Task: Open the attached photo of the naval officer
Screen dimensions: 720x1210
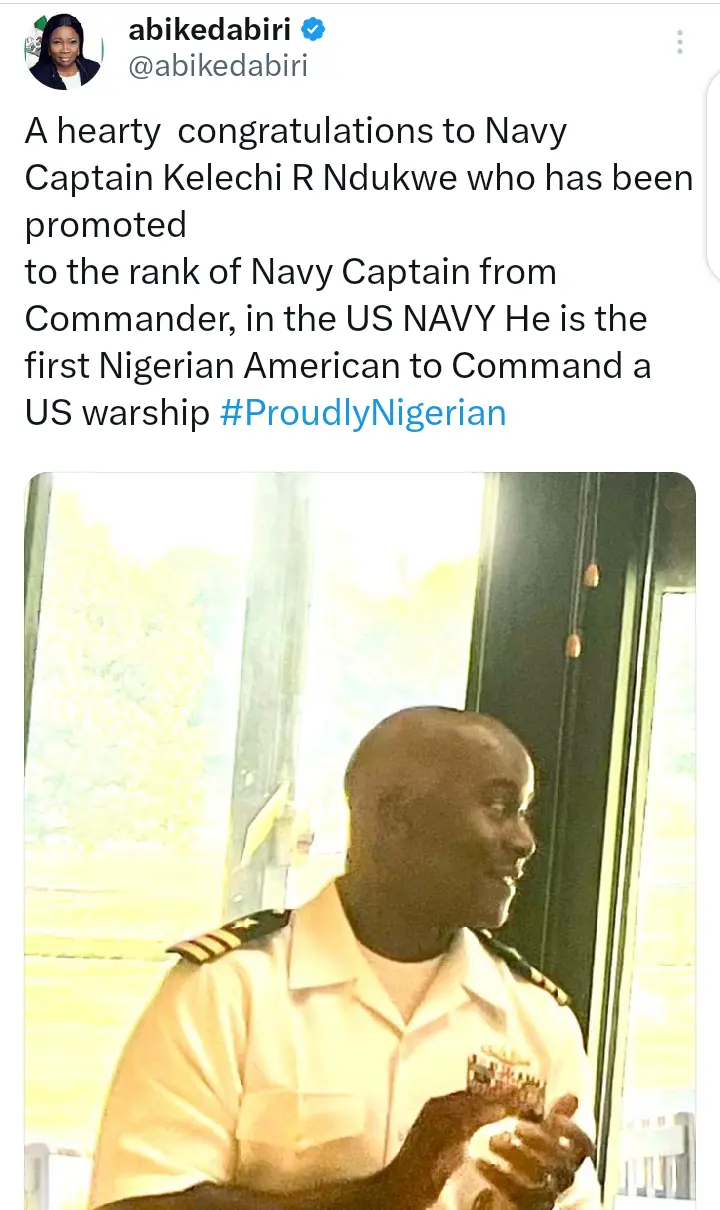Action: [360, 840]
